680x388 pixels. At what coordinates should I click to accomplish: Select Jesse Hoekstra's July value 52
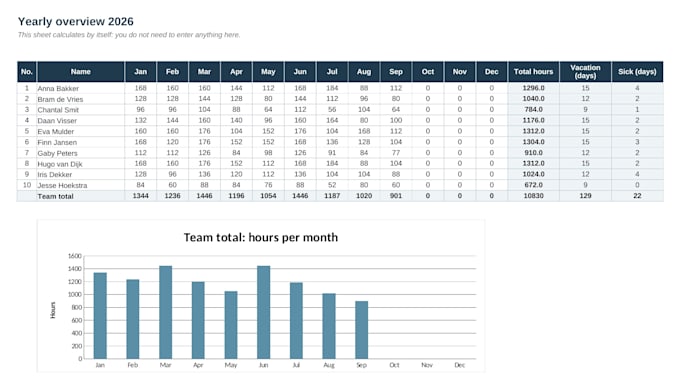[332, 185]
